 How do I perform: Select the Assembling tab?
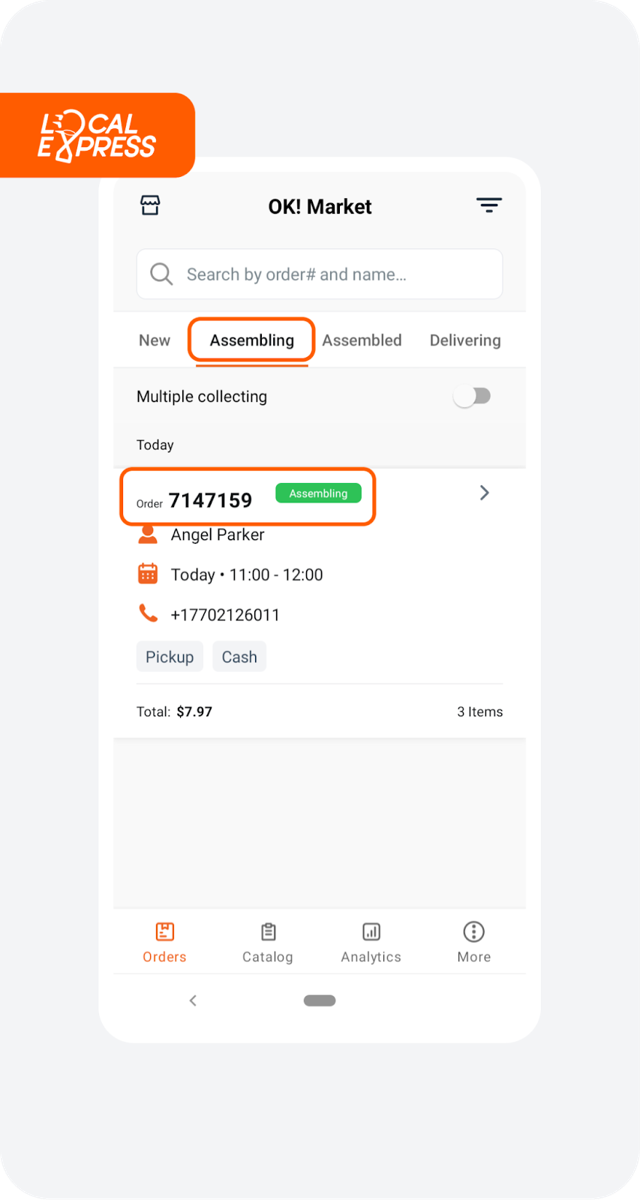point(252,340)
